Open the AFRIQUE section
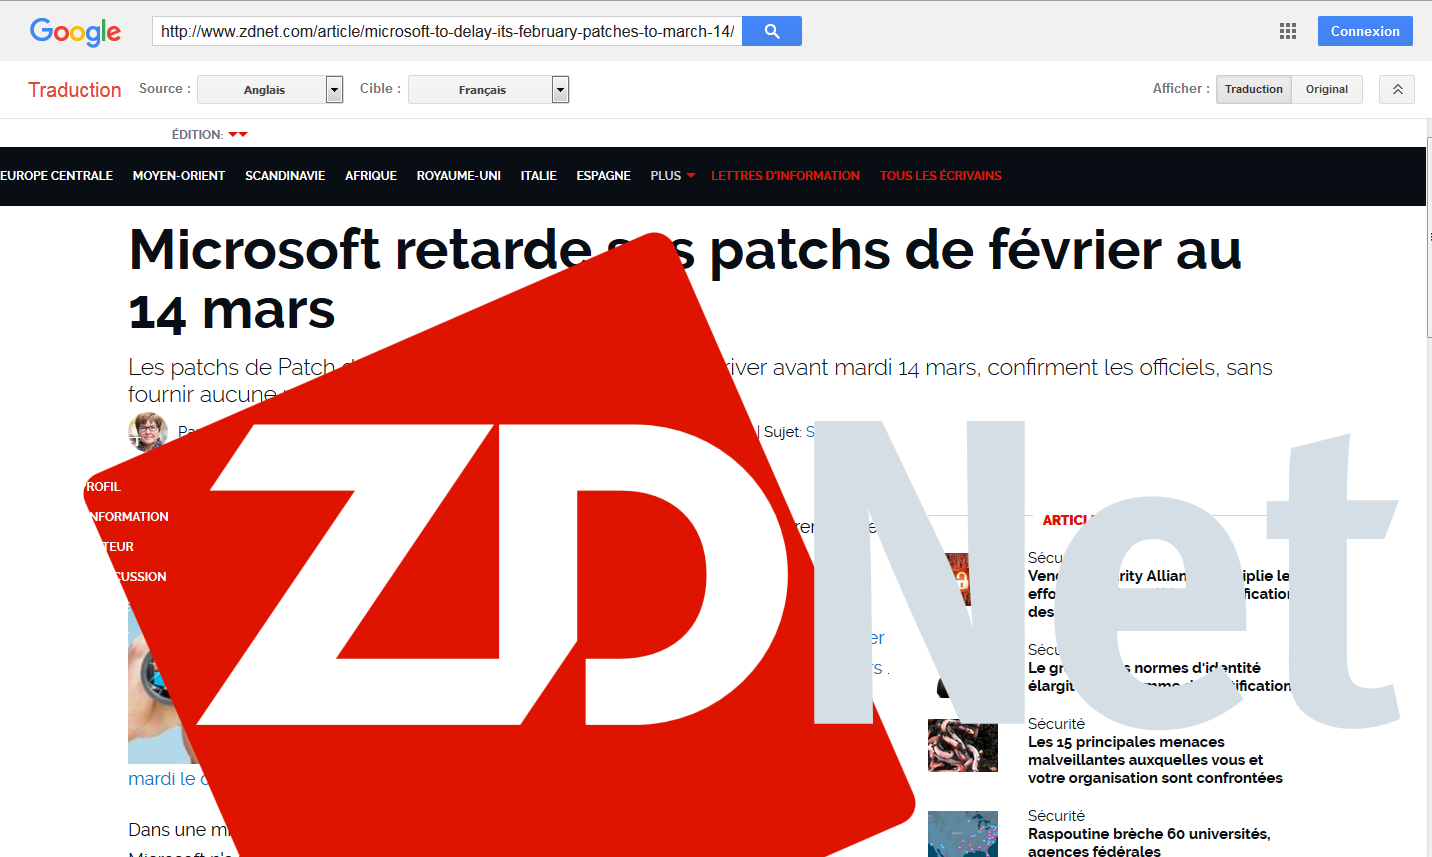1432x857 pixels. (x=371, y=176)
